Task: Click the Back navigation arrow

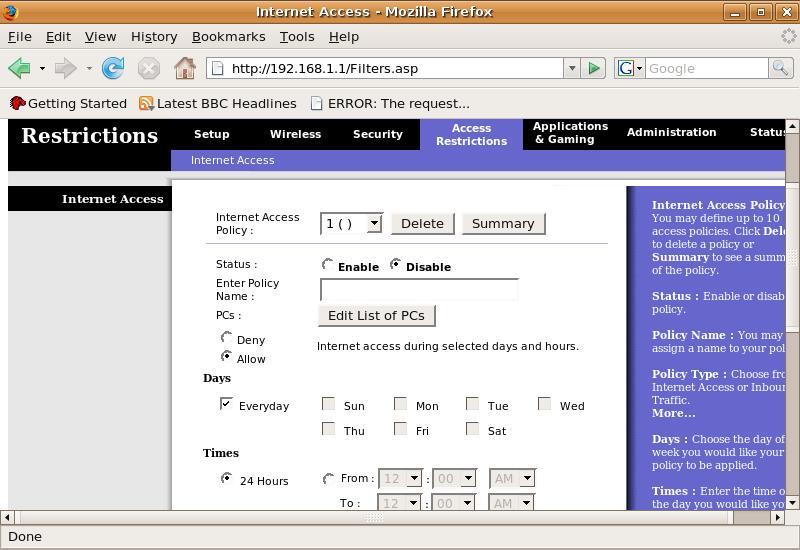Action: pos(18,68)
